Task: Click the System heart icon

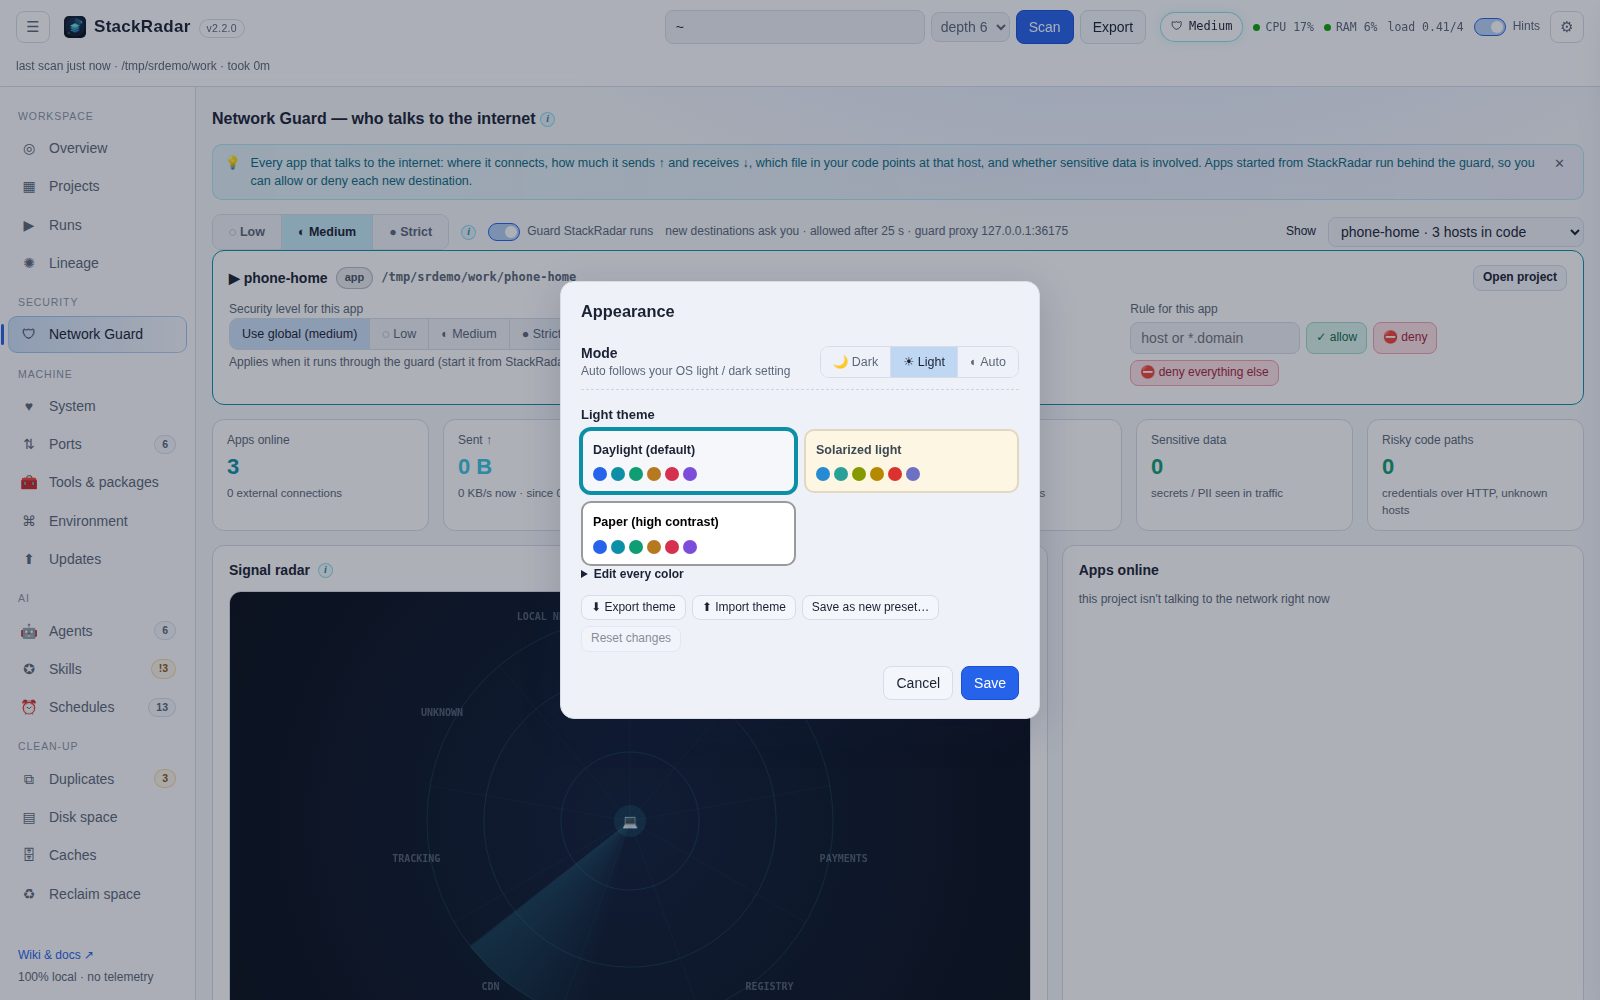Action: coord(29,406)
